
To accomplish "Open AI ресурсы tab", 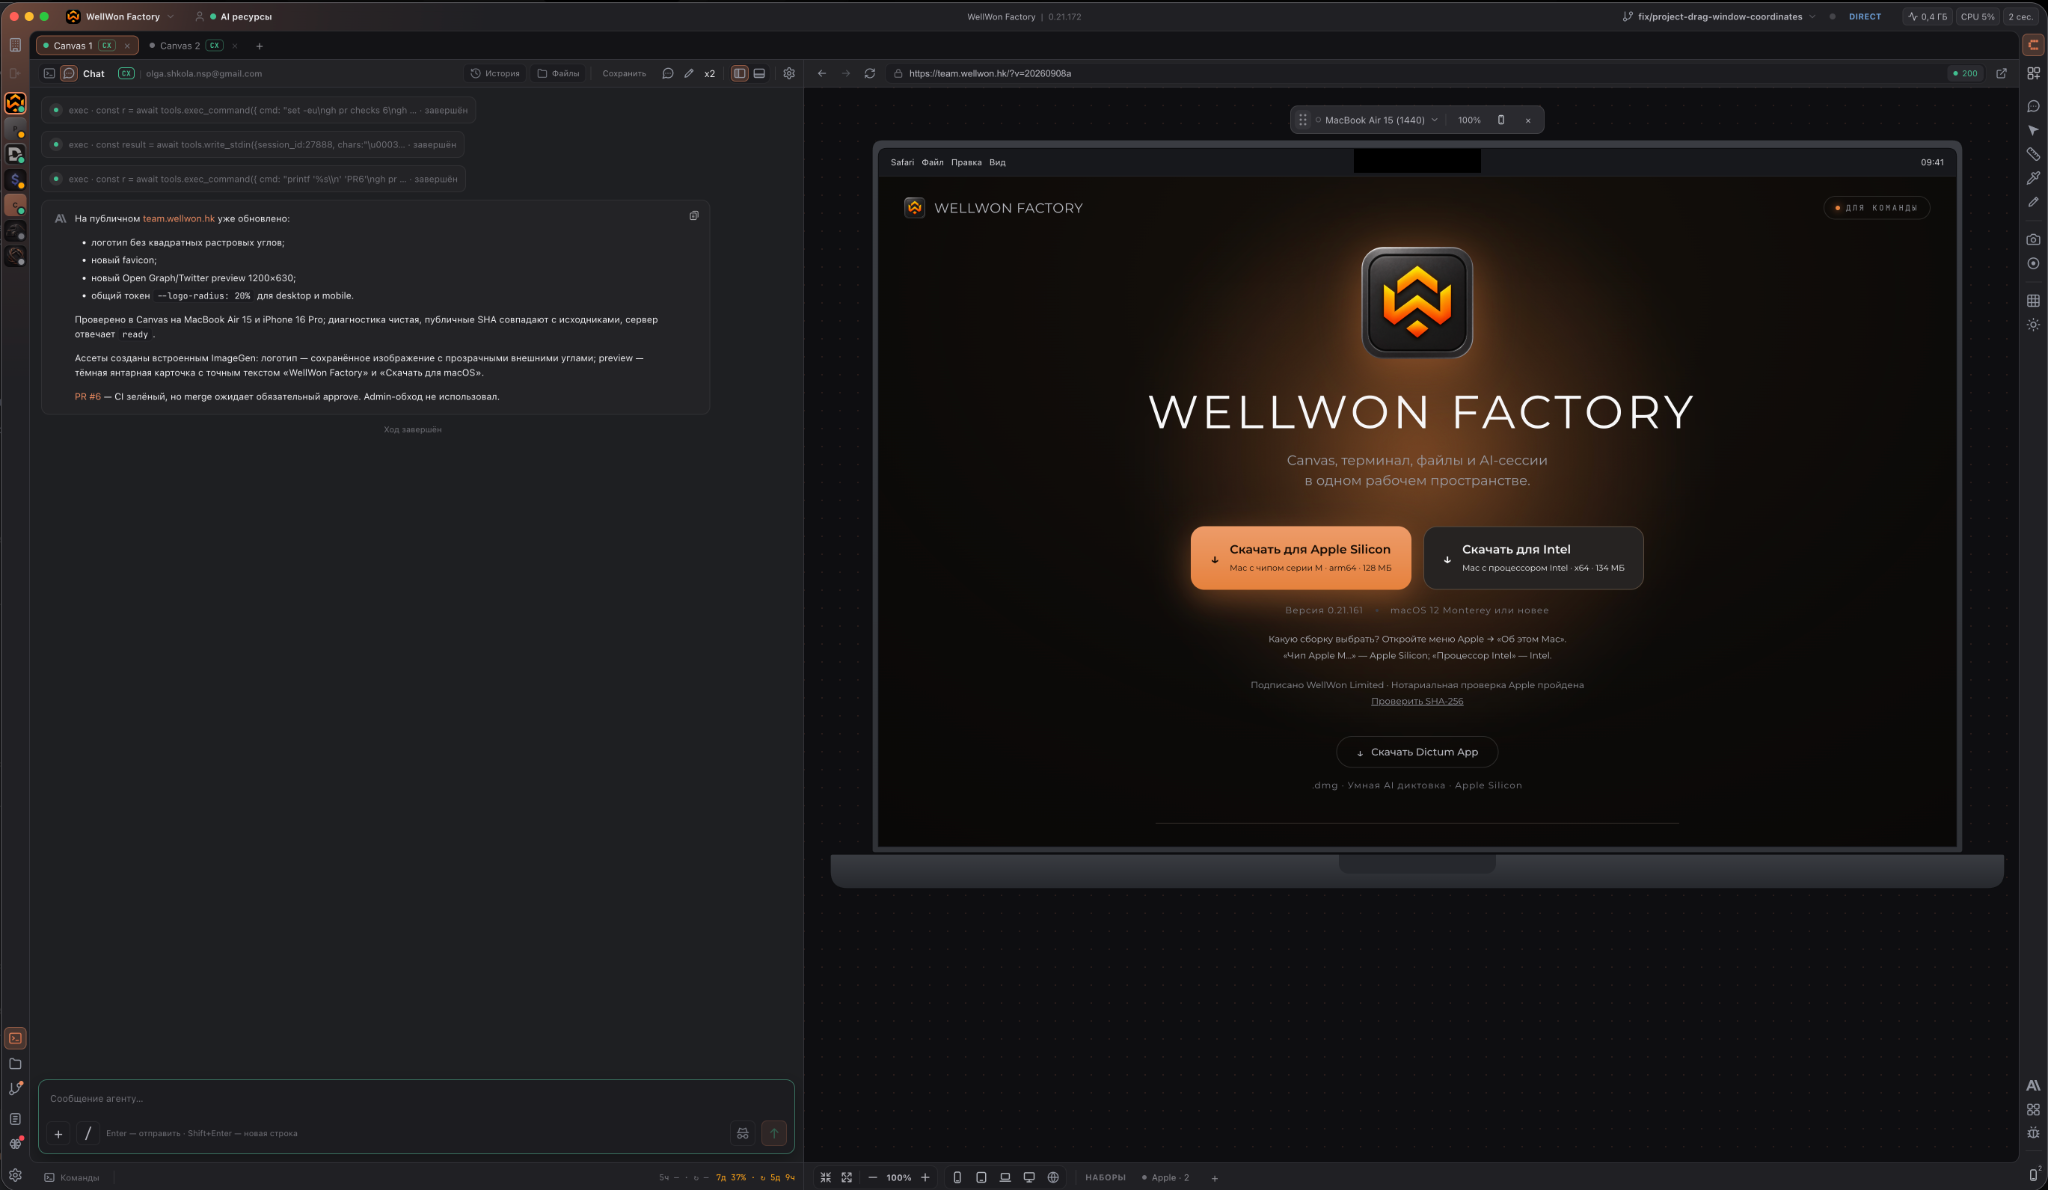I will pyautogui.click(x=234, y=16).
